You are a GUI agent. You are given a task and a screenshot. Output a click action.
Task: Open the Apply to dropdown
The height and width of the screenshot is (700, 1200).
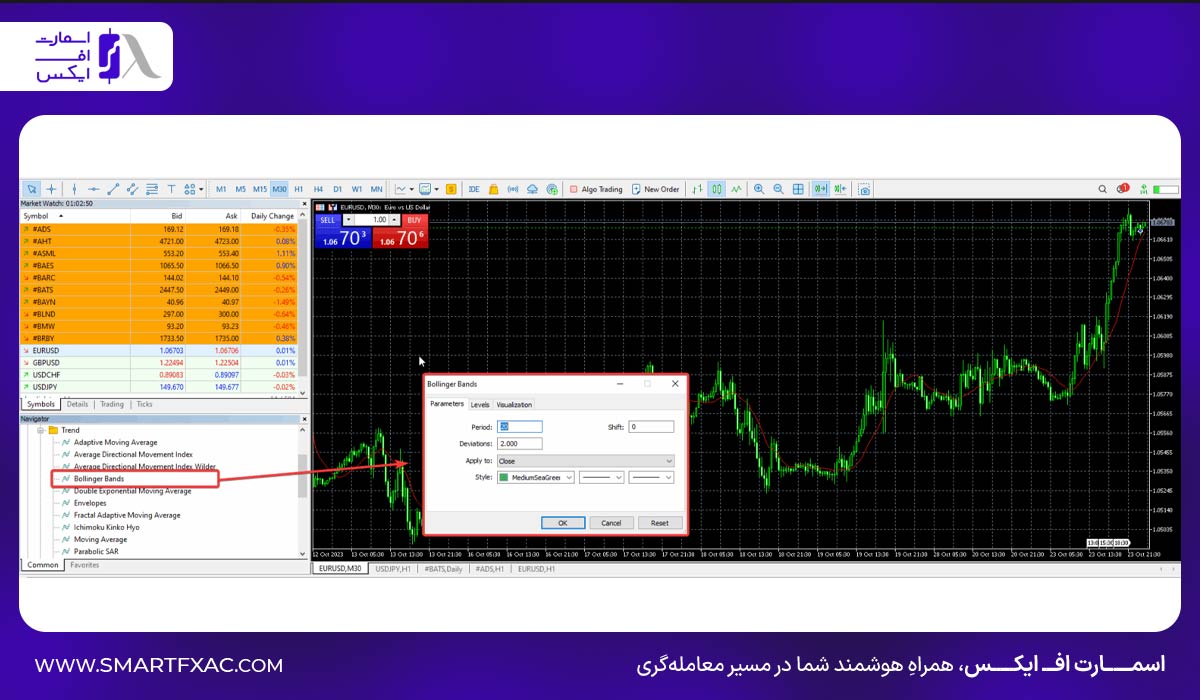click(585, 461)
